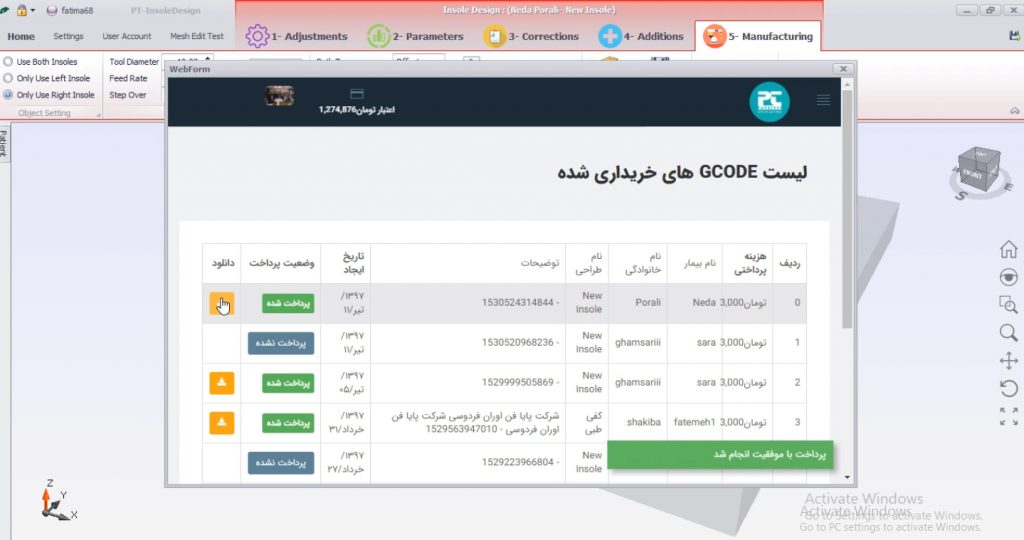Select the pan move tool
The image size is (1024, 540).
(x=1008, y=360)
